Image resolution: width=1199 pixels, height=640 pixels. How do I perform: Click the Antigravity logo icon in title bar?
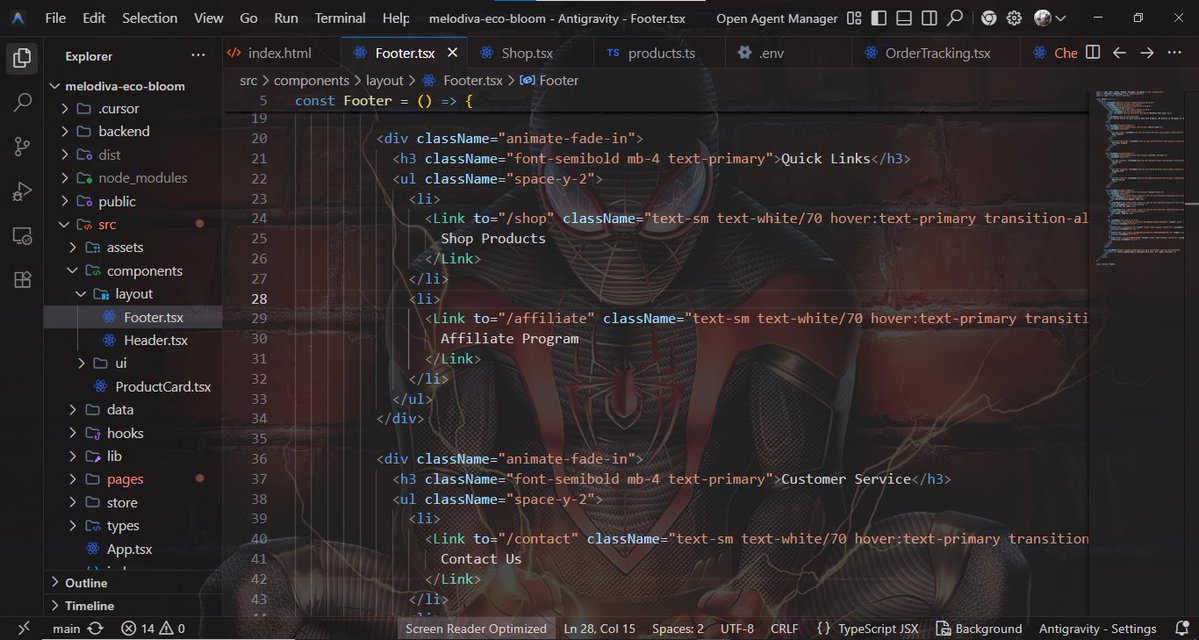click(x=18, y=18)
